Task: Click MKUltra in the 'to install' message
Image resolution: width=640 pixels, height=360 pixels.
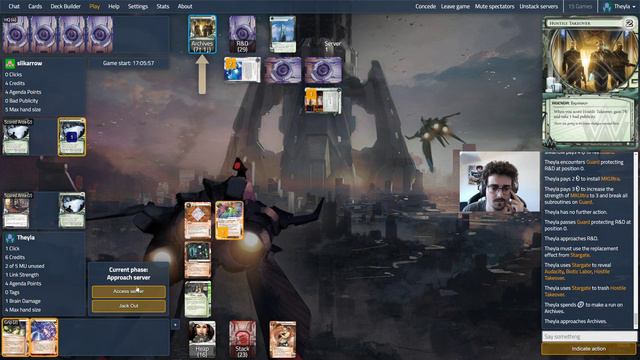Action: (x=610, y=179)
